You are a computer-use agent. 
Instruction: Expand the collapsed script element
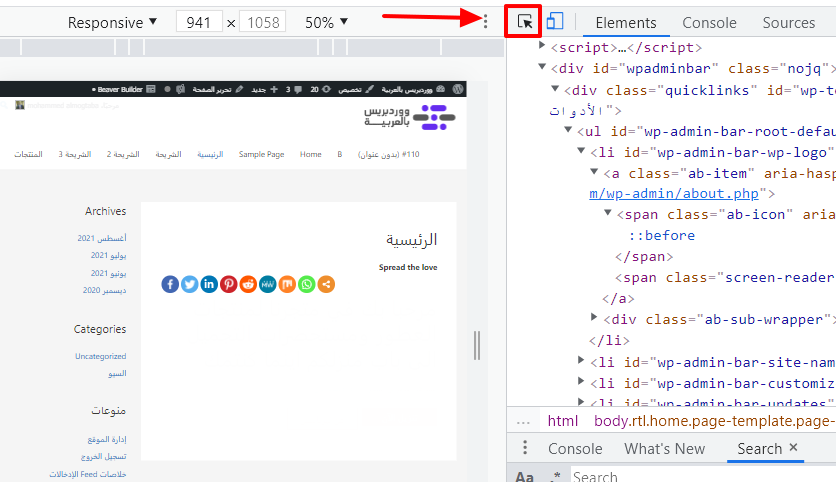tap(542, 45)
